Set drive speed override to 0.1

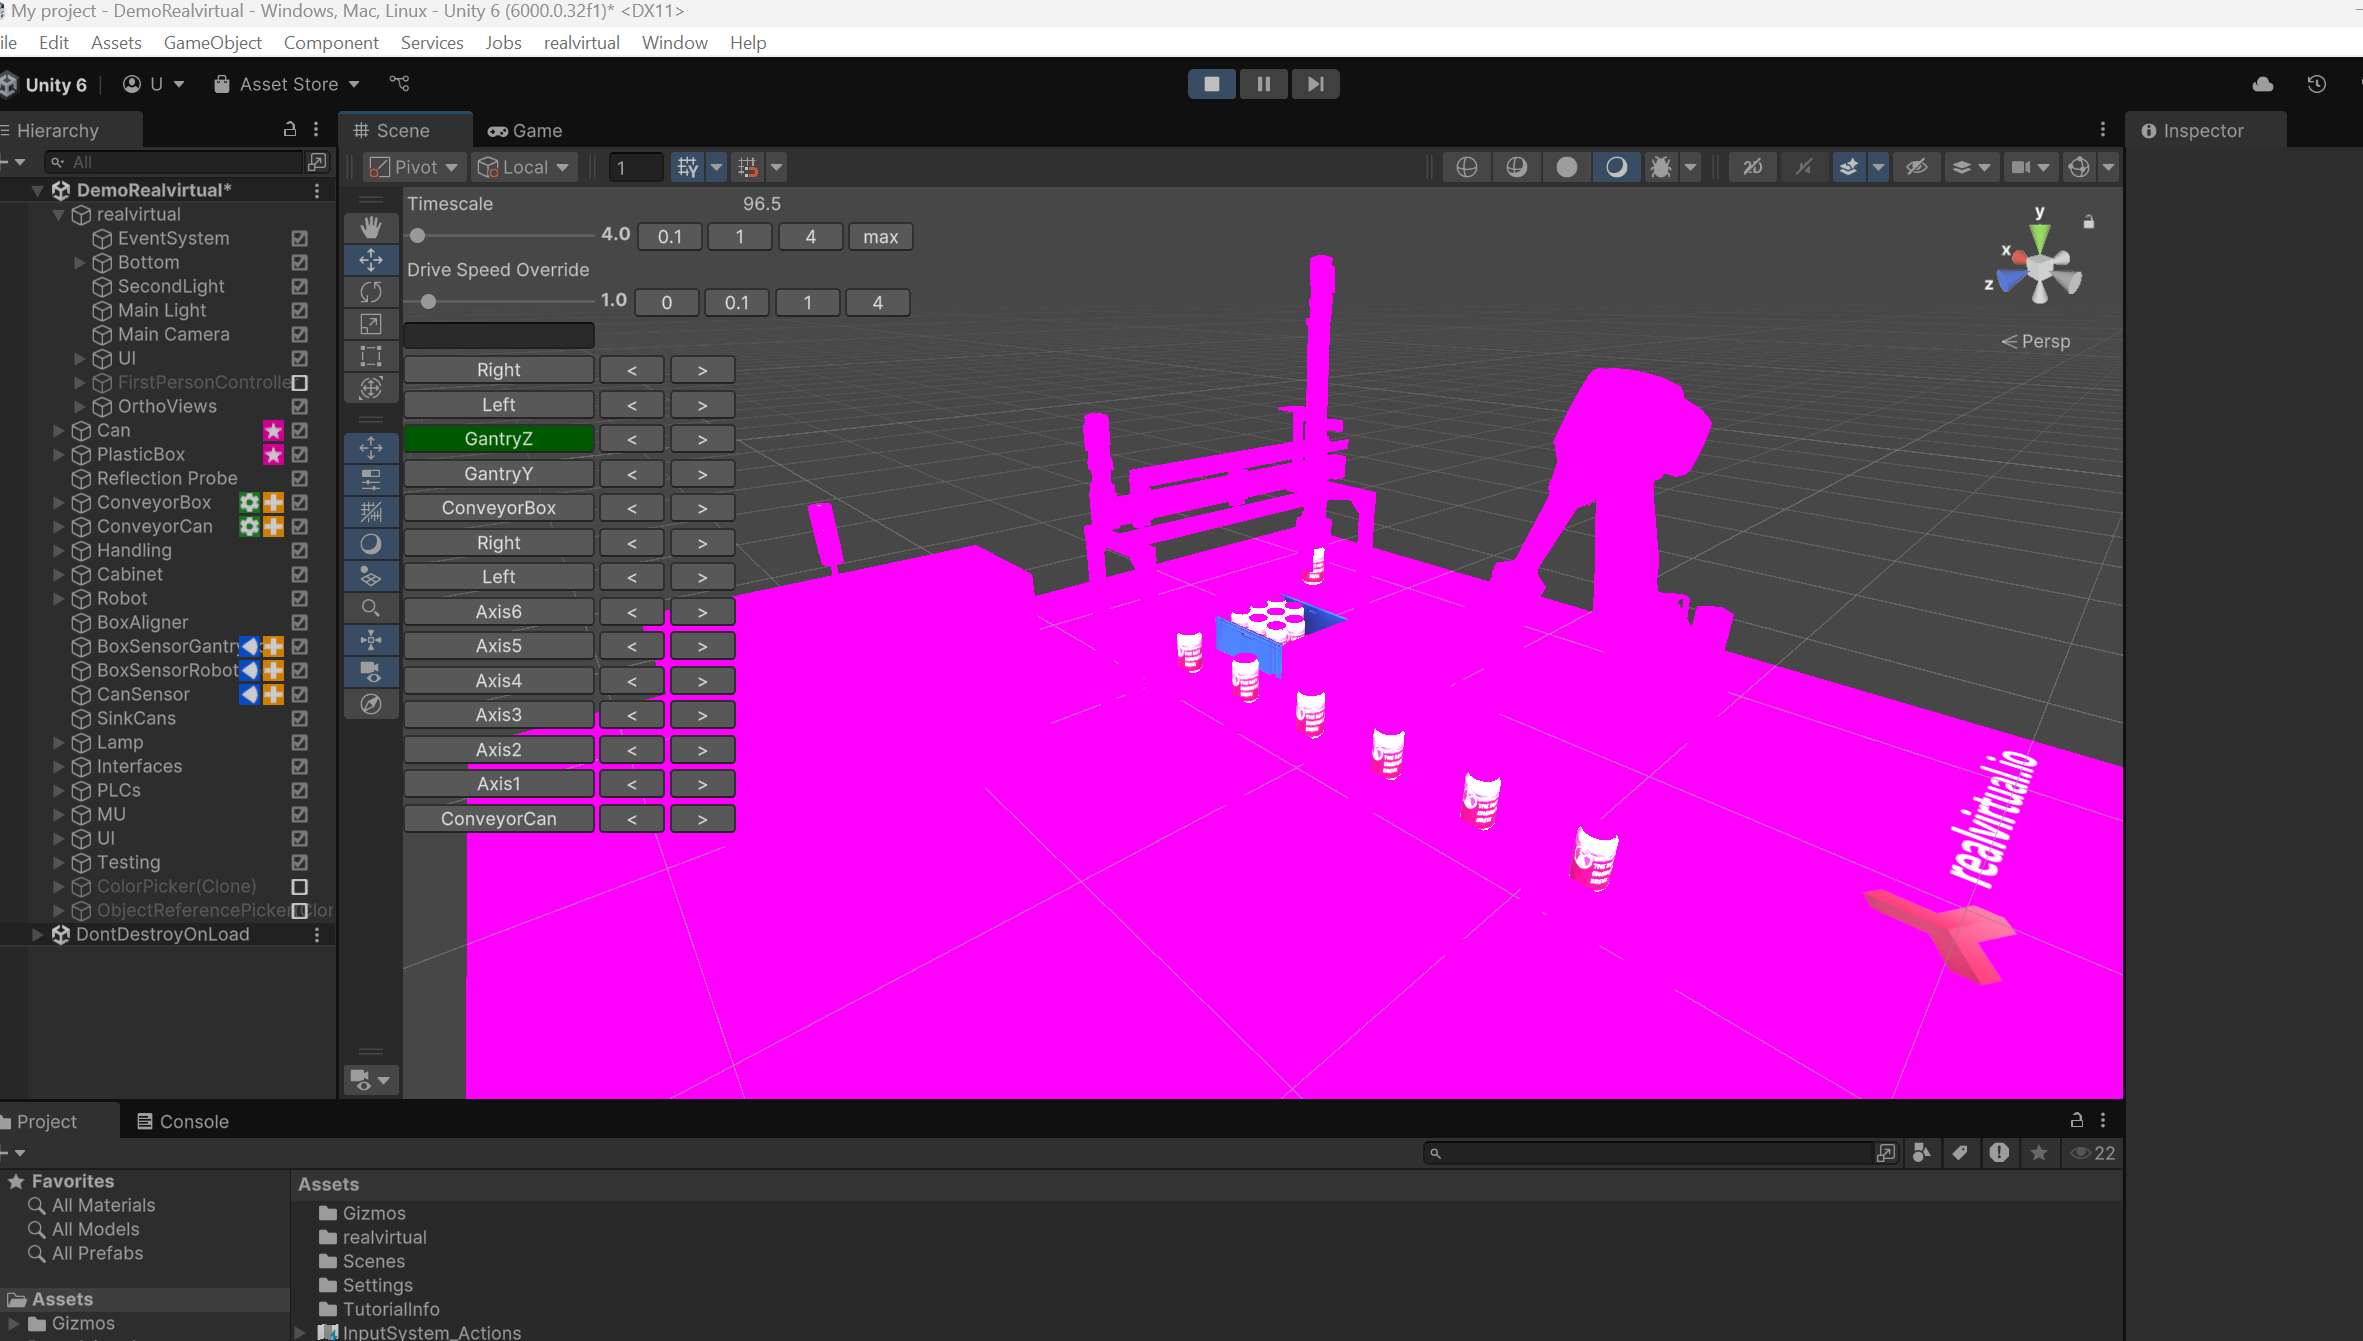pos(736,302)
